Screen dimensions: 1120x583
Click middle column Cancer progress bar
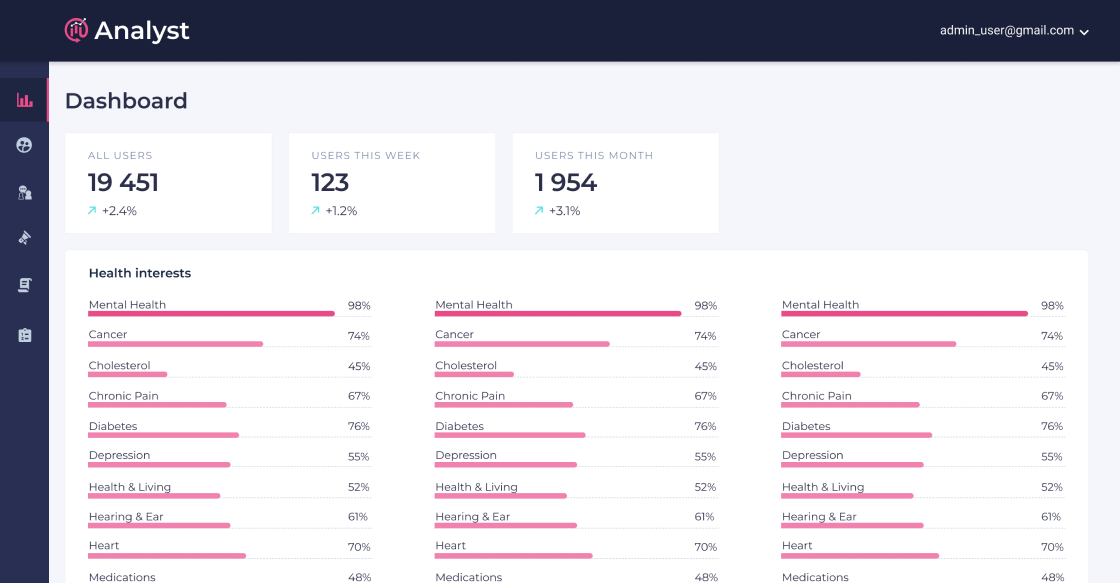522,344
